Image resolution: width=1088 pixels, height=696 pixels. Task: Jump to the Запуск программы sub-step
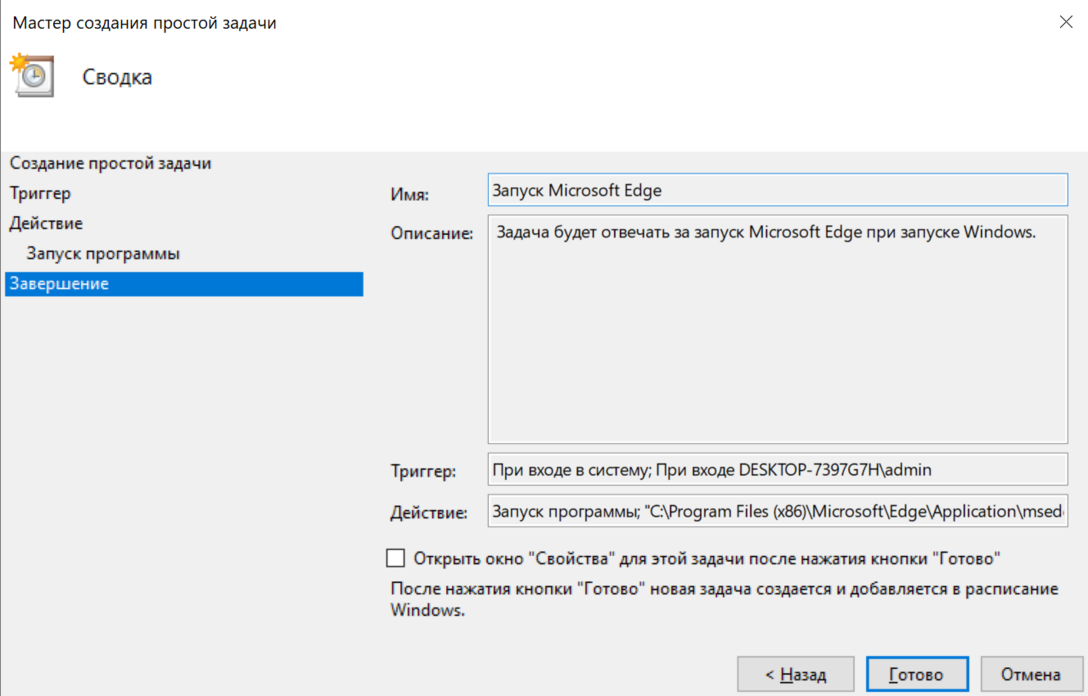tap(103, 254)
